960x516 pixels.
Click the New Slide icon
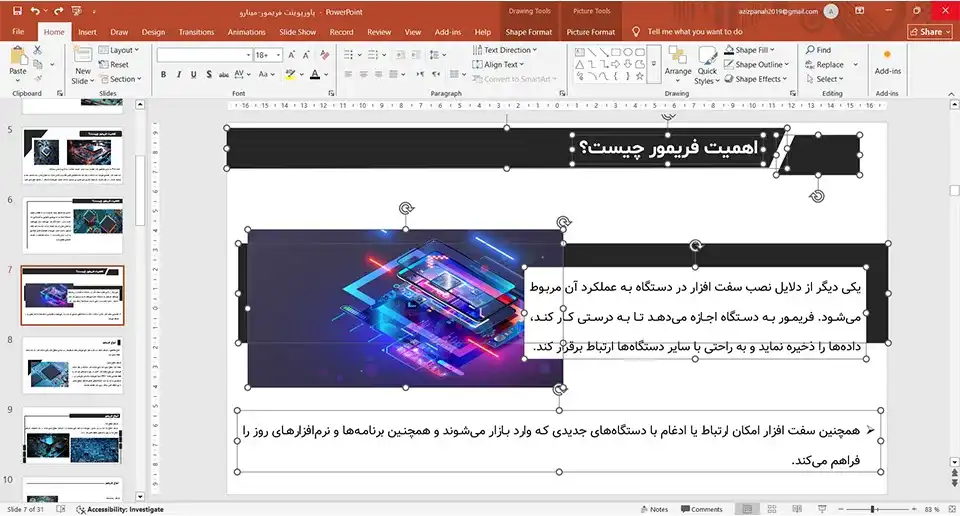click(x=83, y=56)
